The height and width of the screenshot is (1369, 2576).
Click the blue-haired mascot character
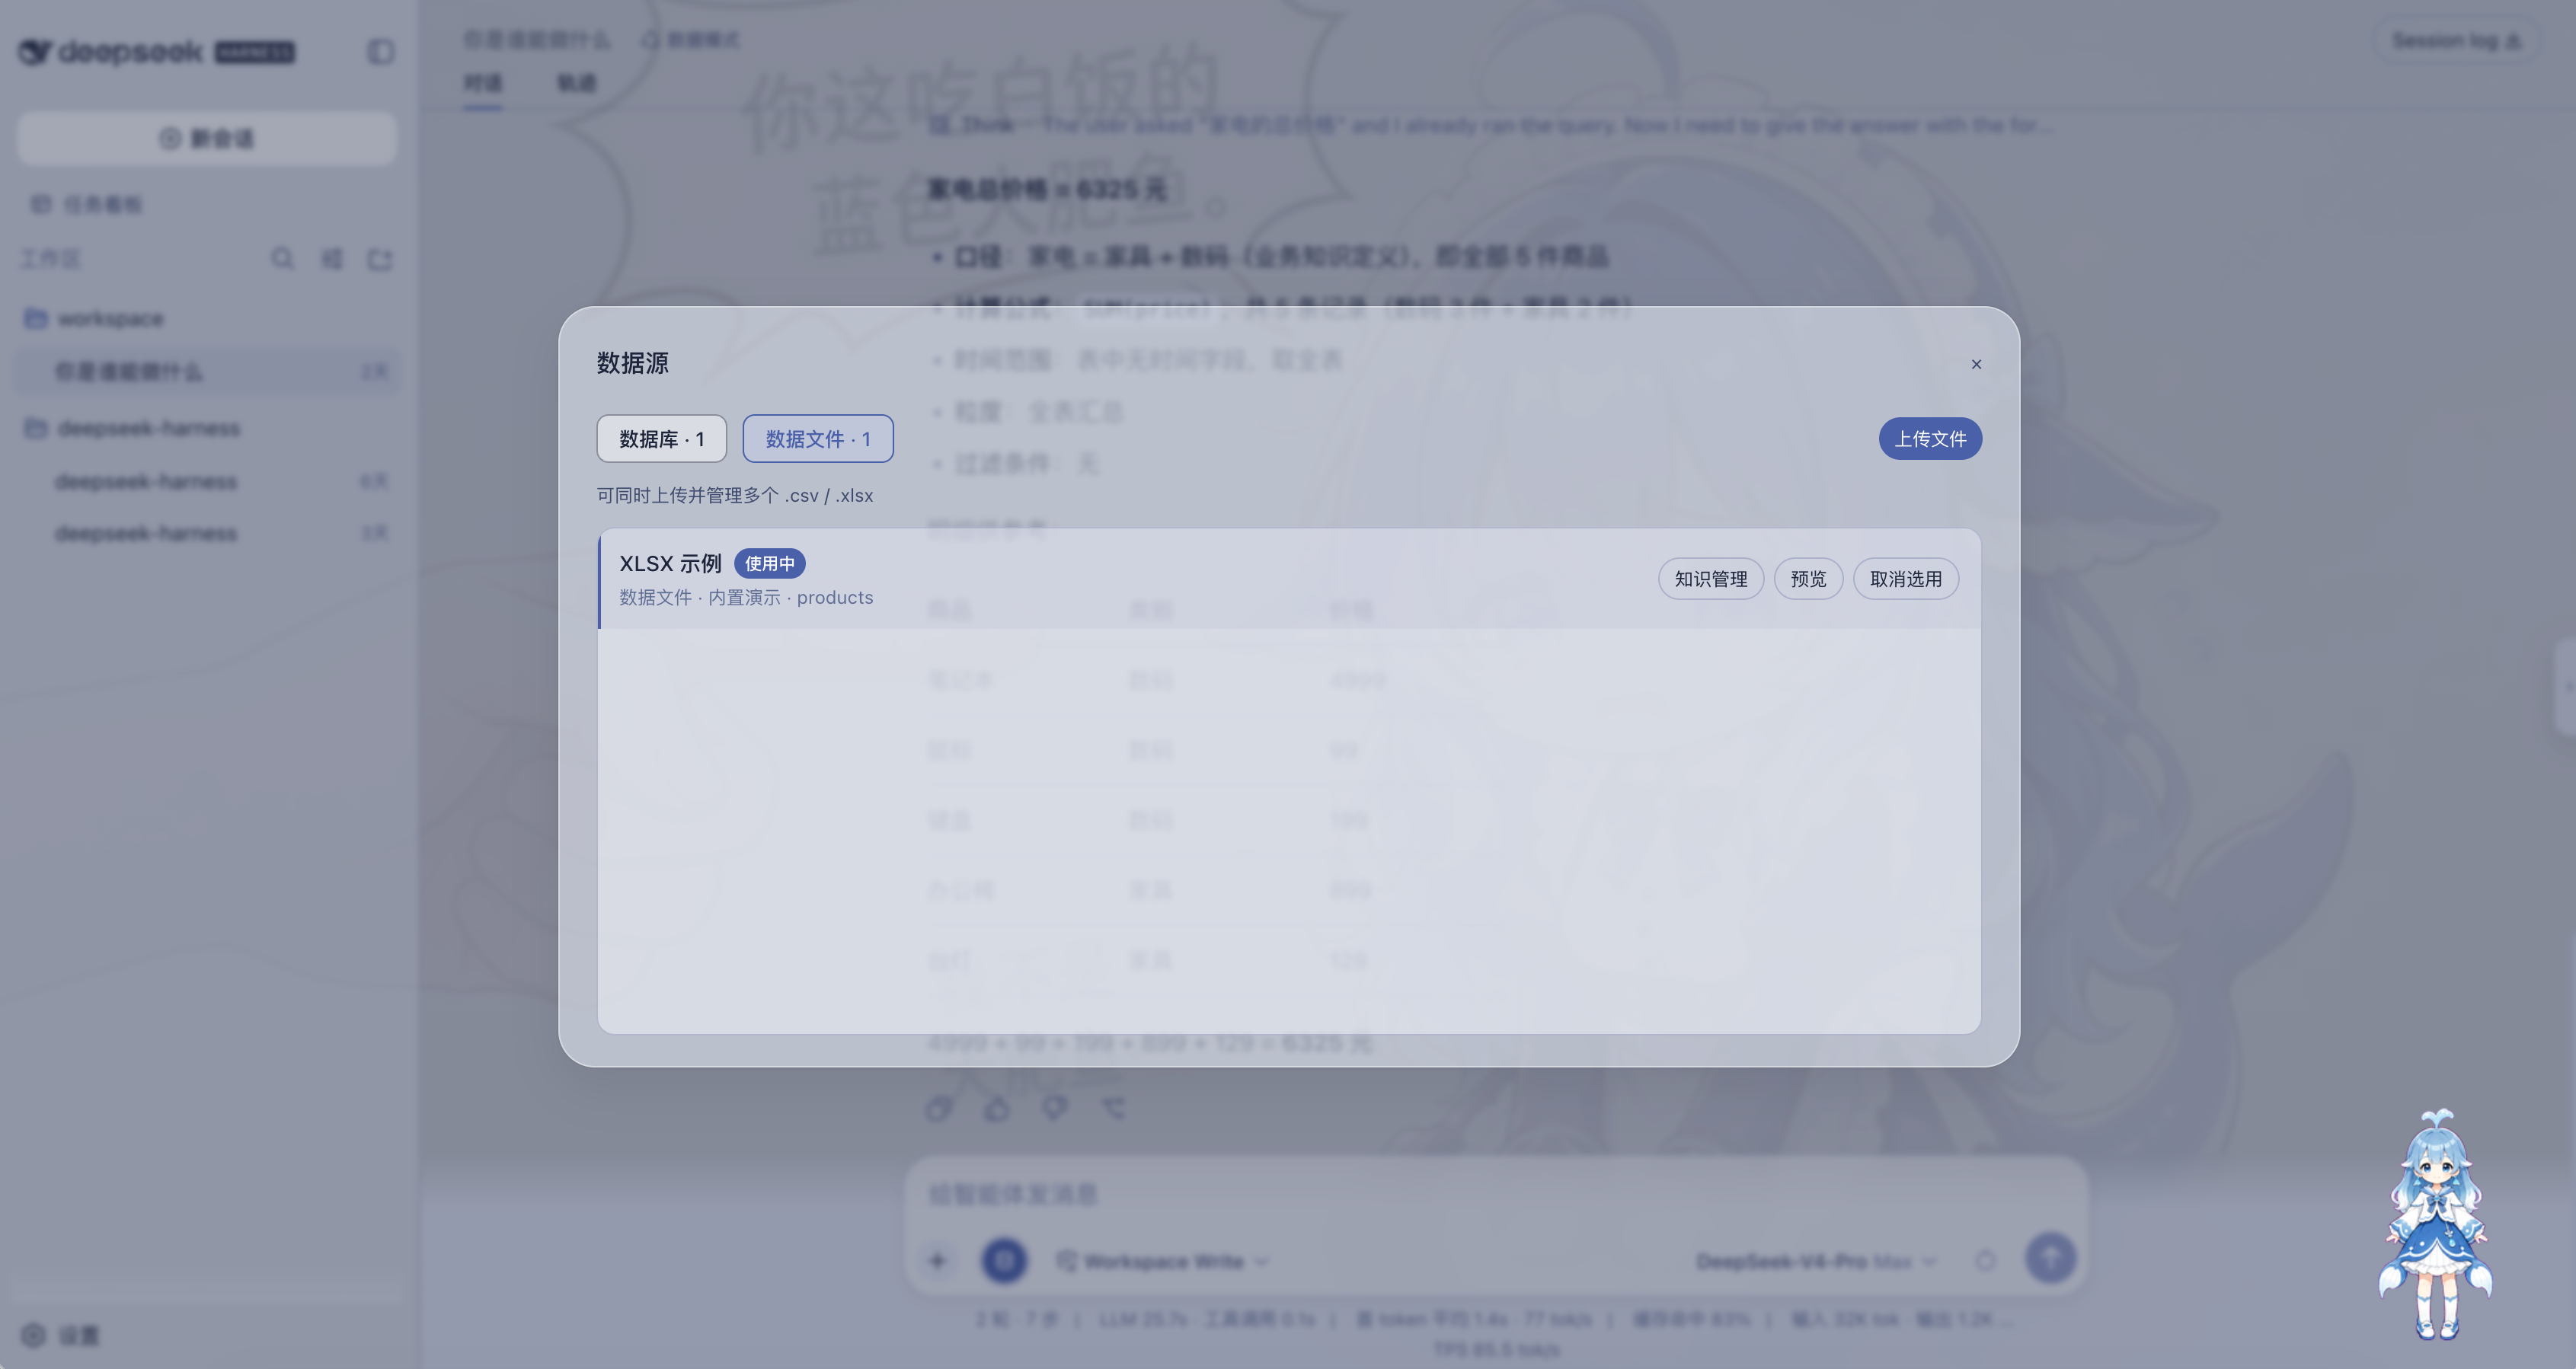click(2435, 1224)
